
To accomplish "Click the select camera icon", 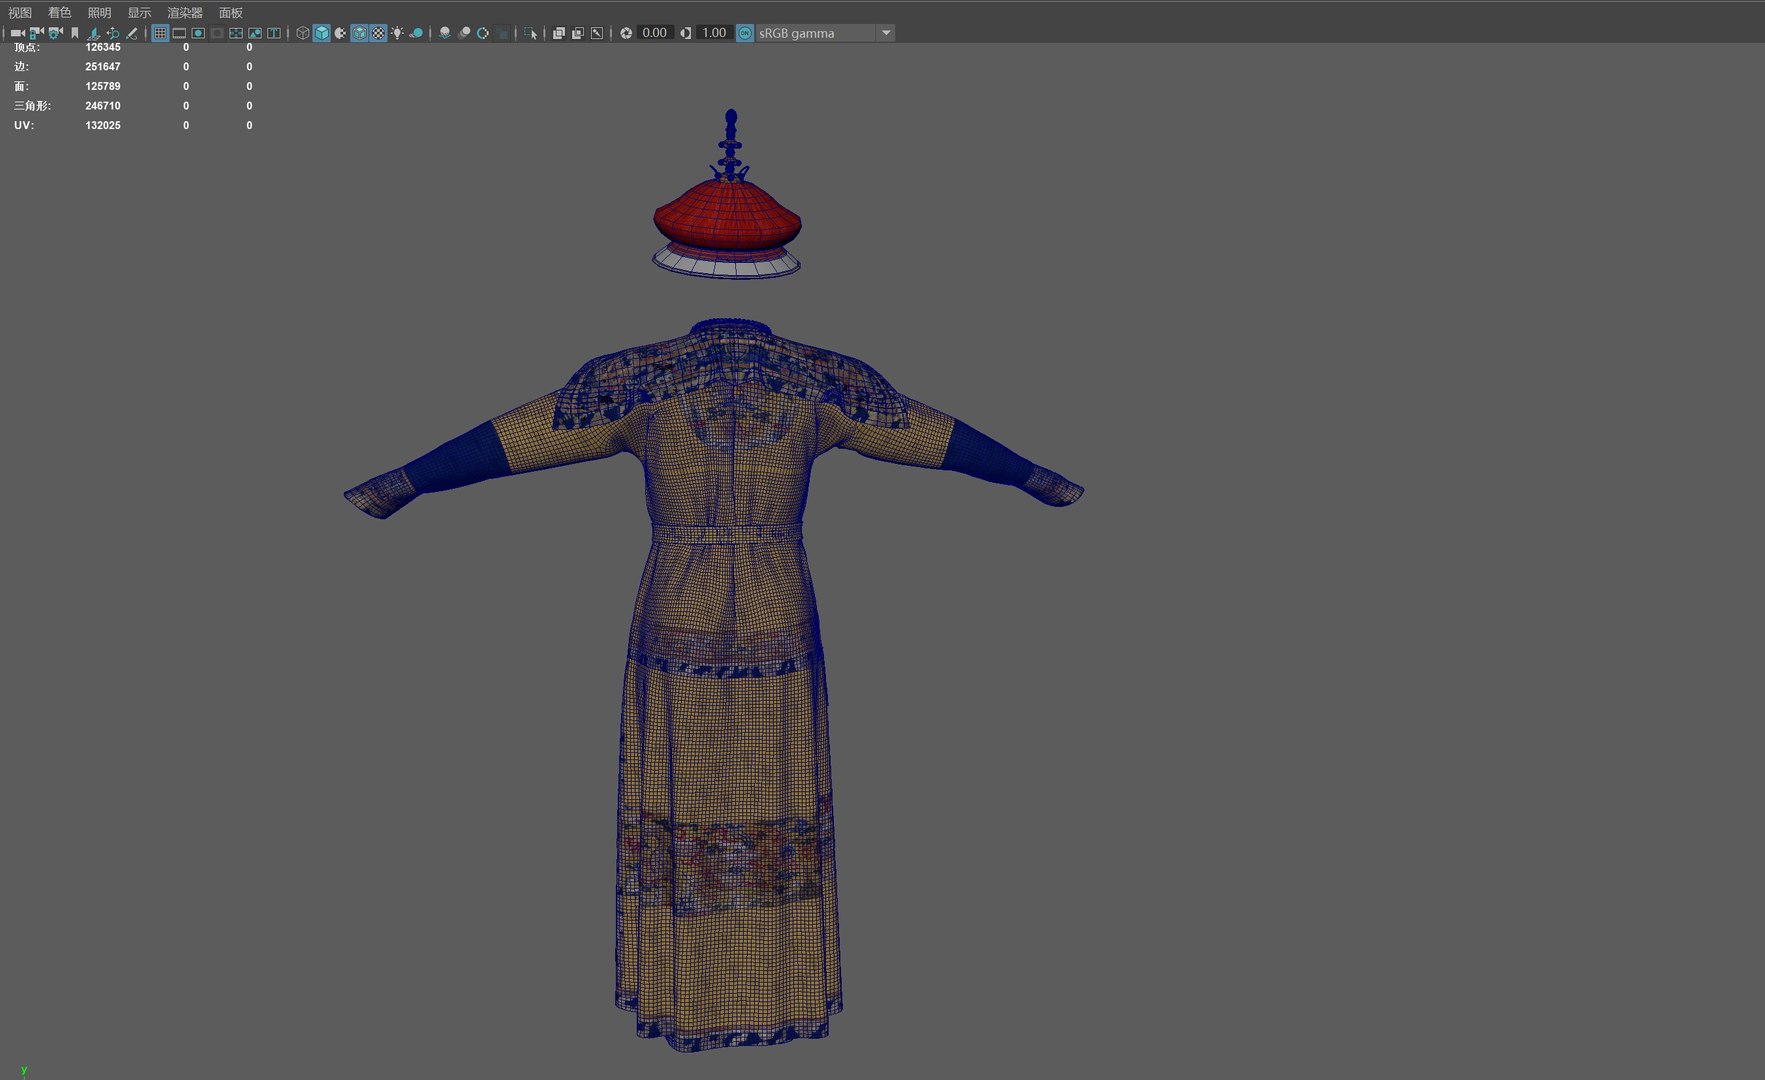I will tap(17, 33).
